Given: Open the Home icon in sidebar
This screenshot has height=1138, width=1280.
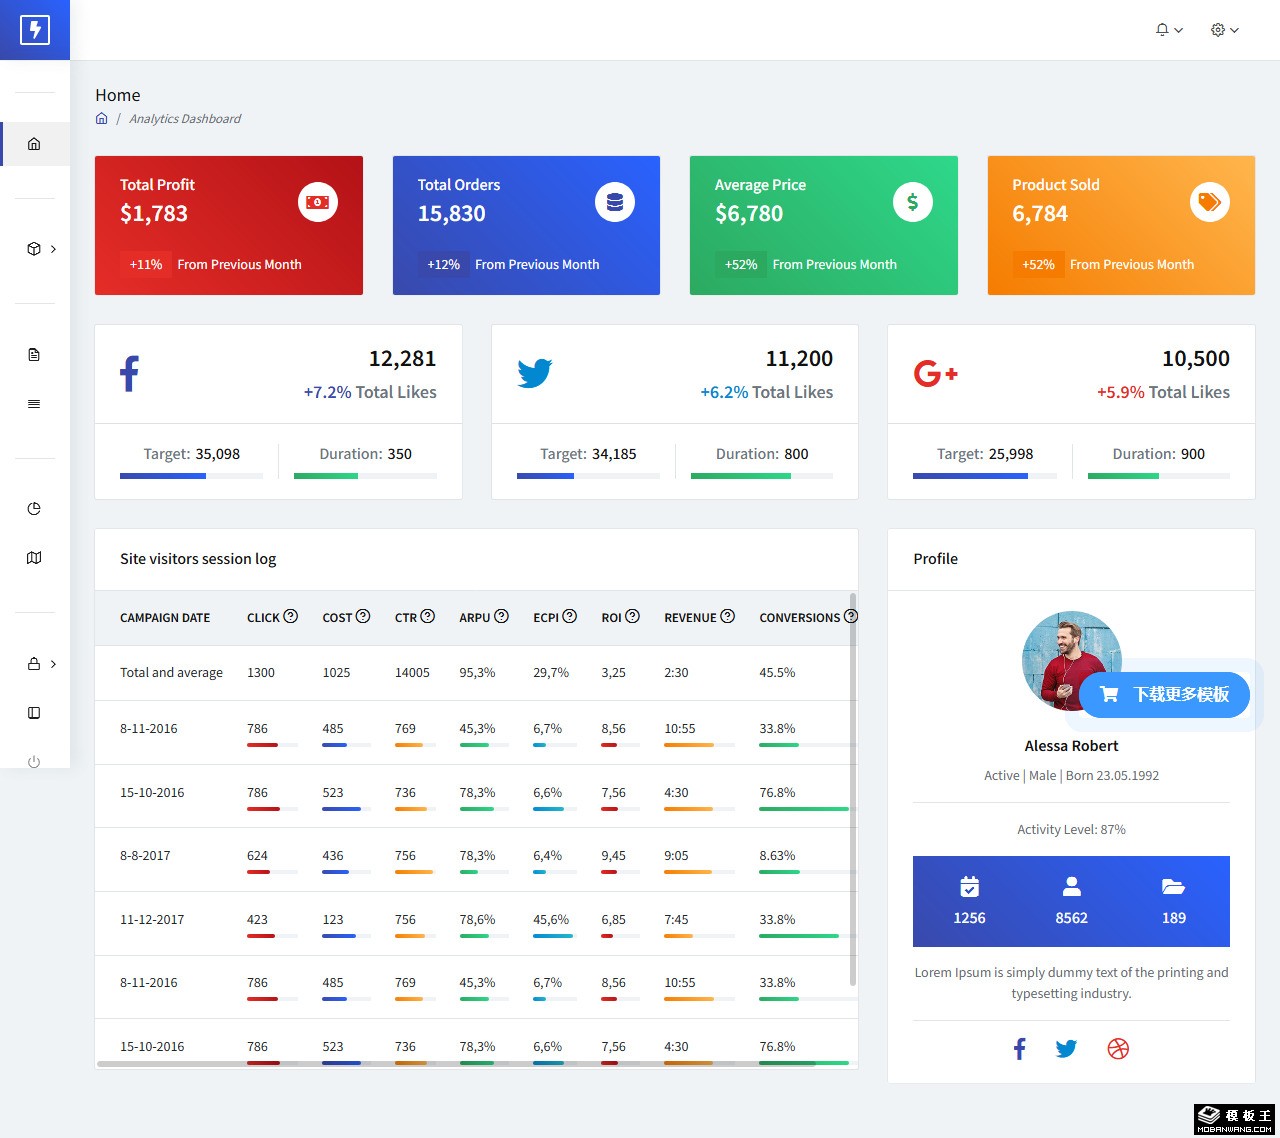Looking at the screenshot, I should click(34, 144).
